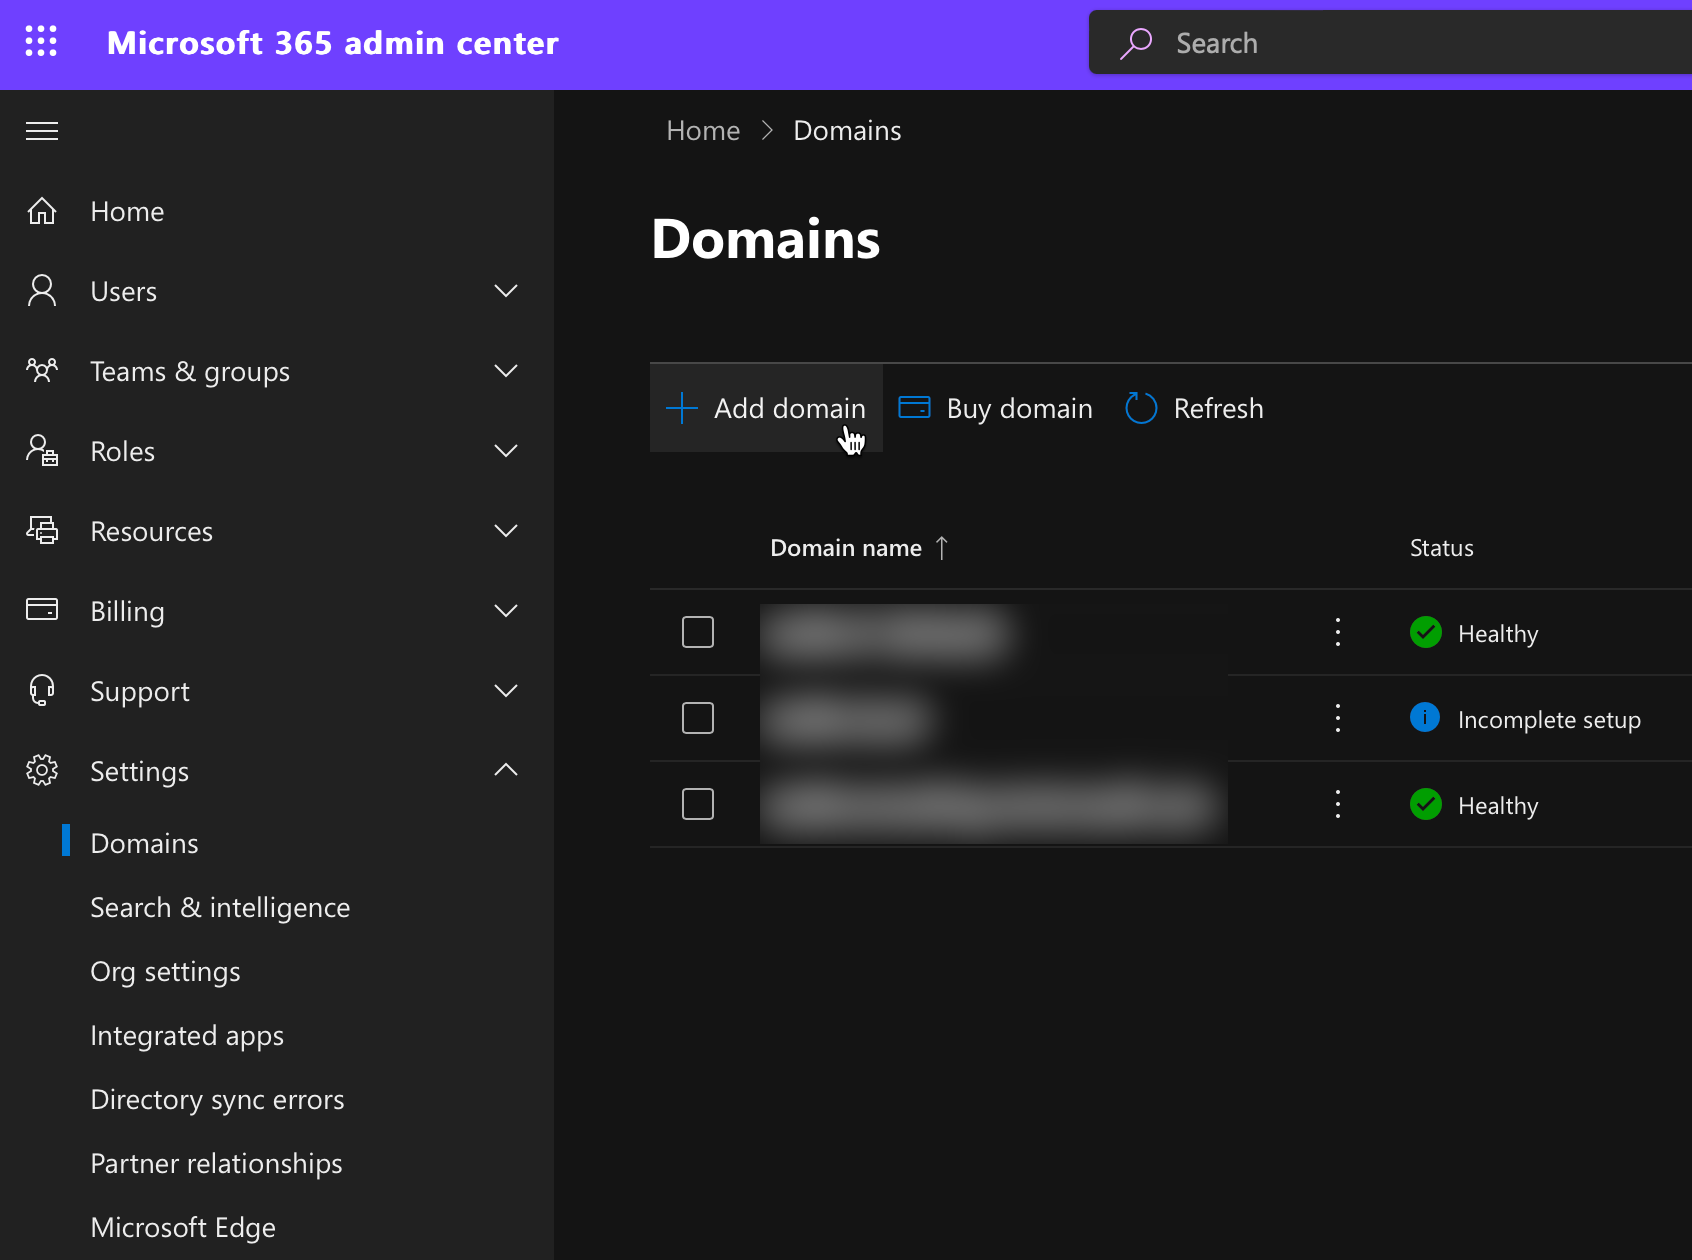
Task: Sort by the Domain name column header
Action: (846, 548)
